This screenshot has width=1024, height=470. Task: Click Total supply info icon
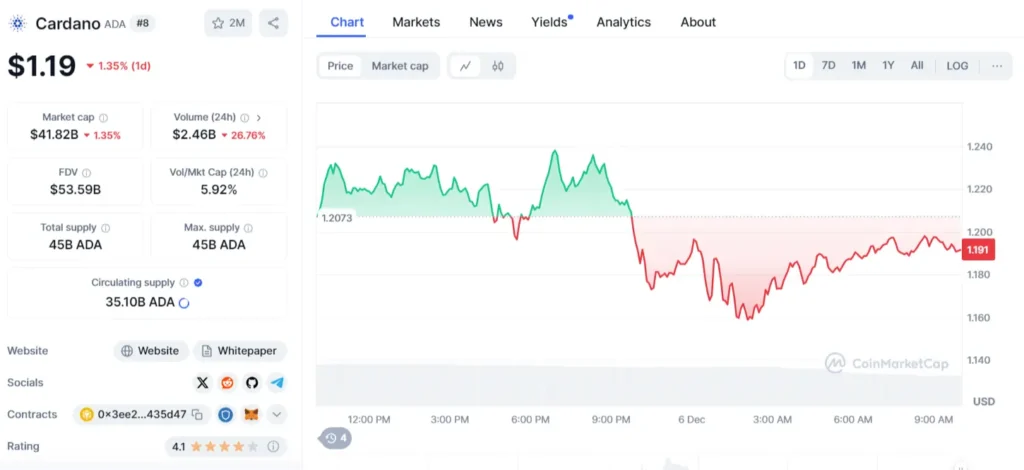click(x=106, y=228)
